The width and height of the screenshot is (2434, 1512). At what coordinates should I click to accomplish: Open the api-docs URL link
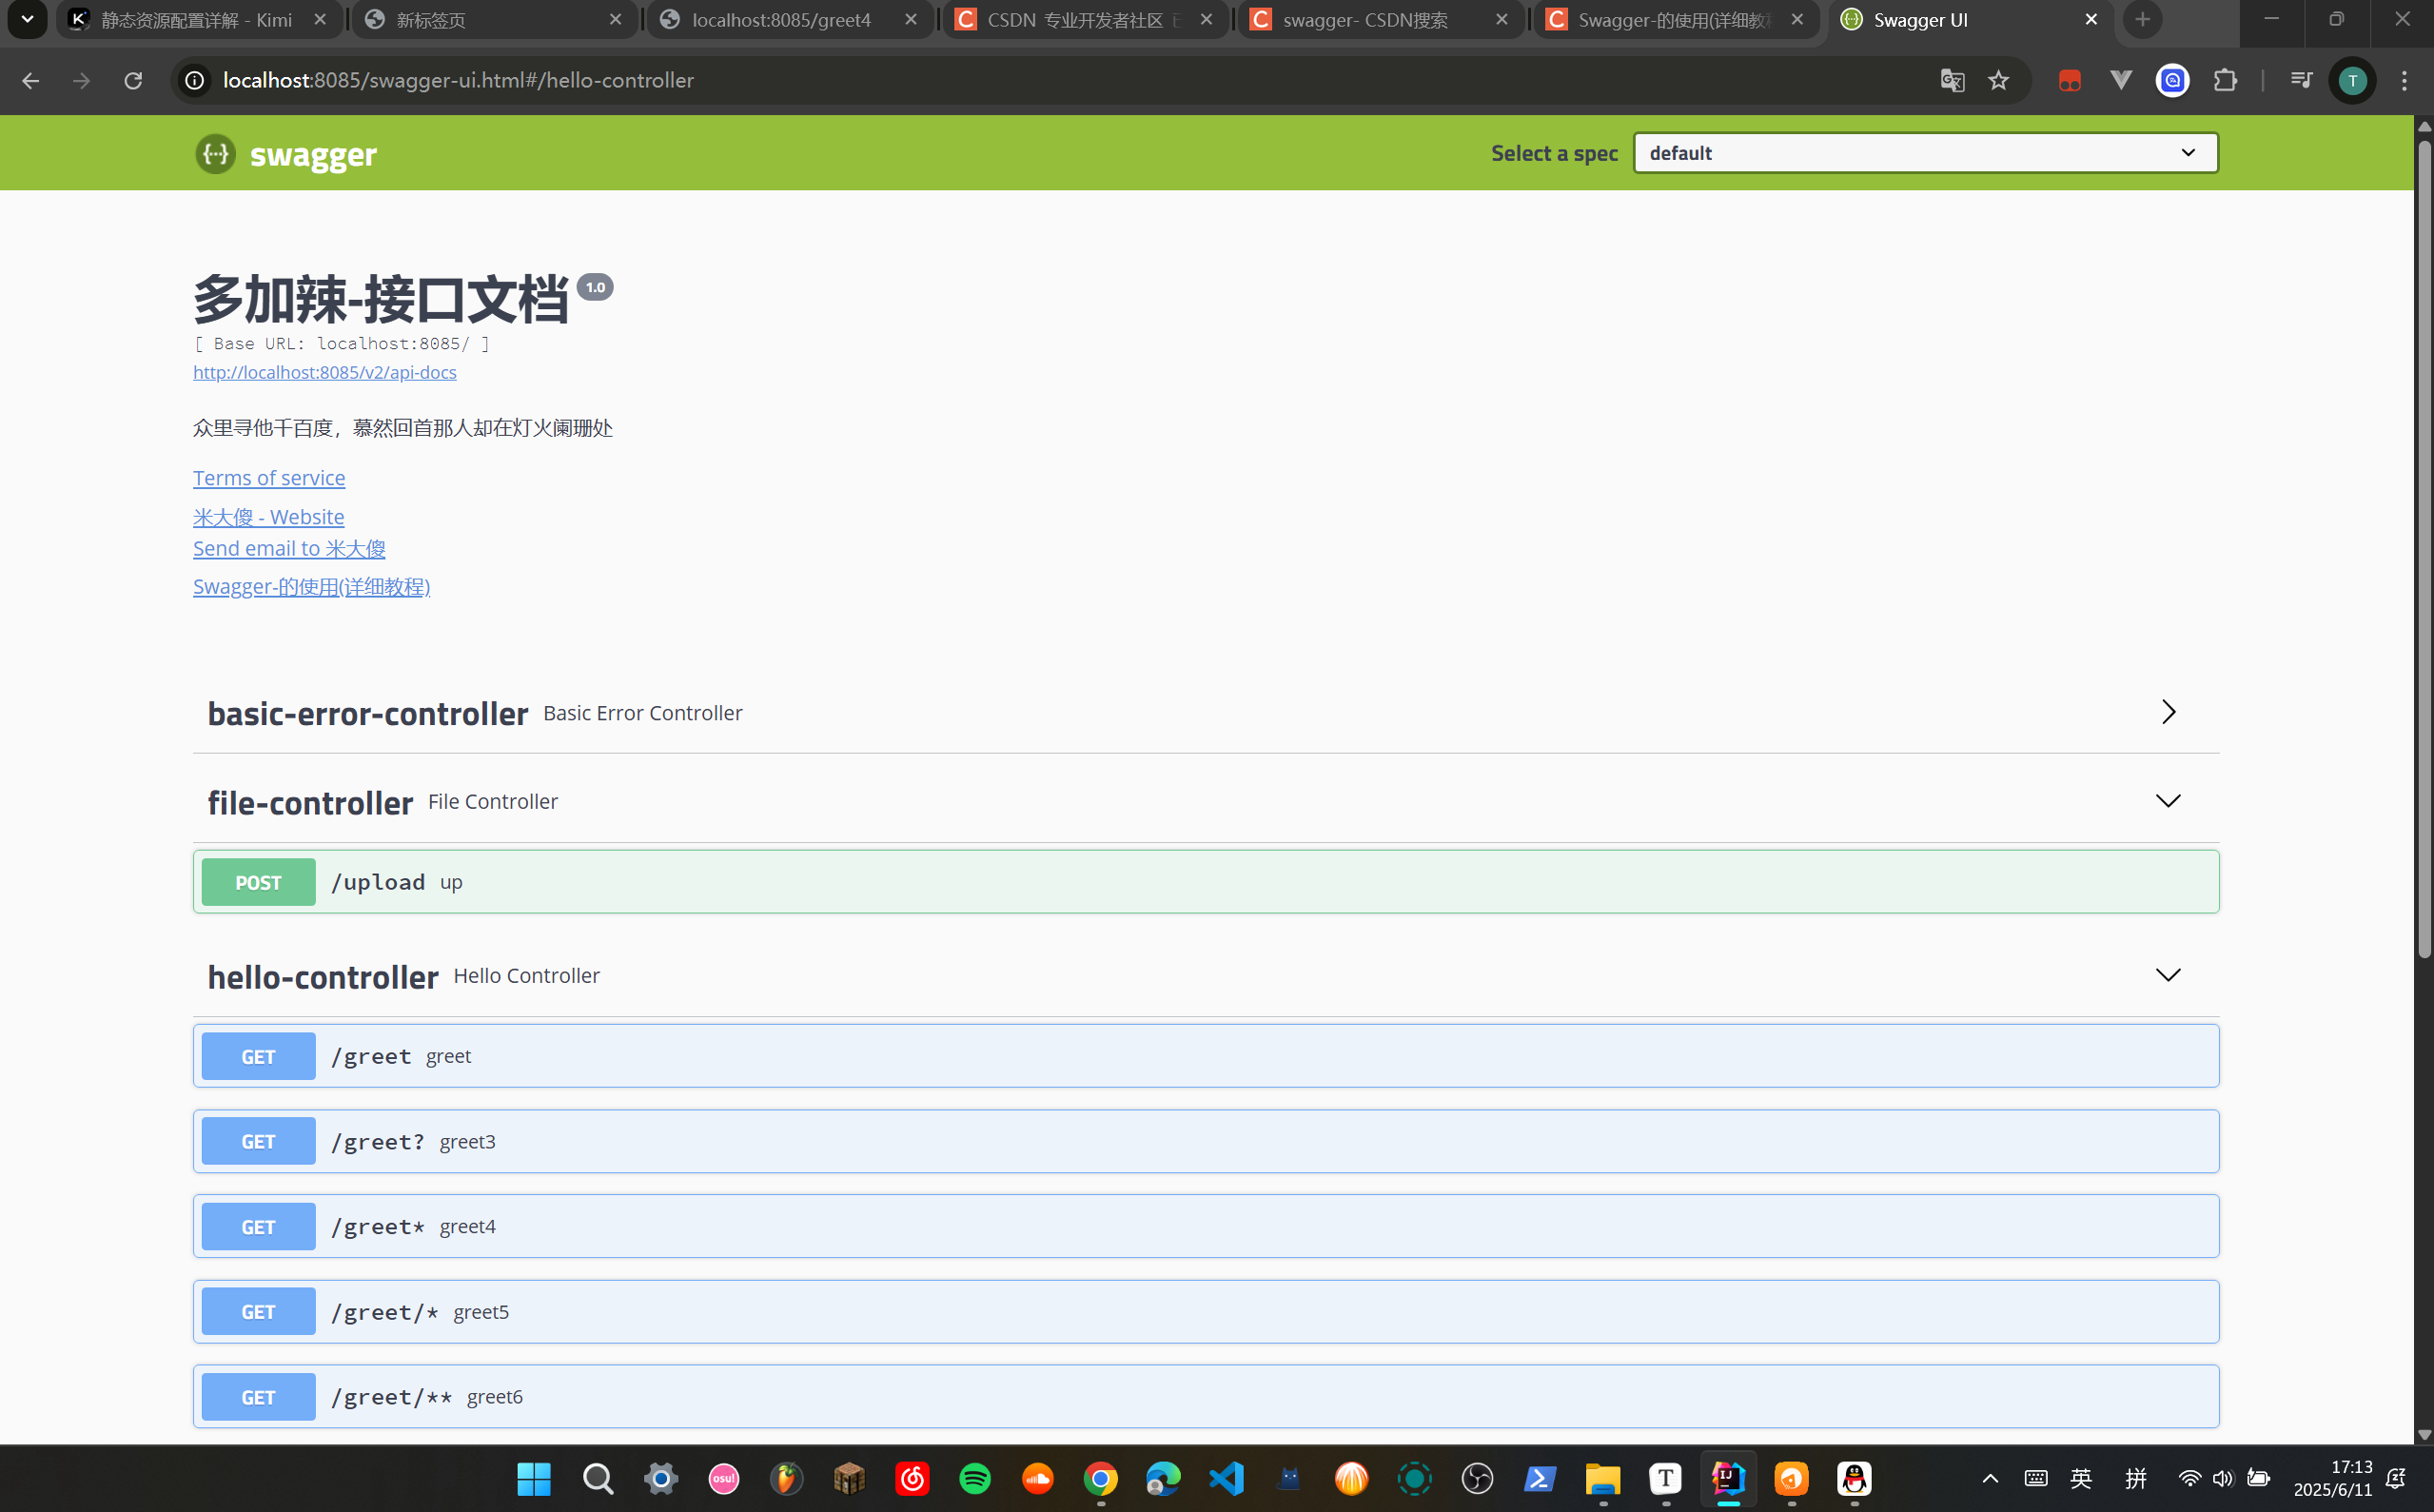point(324,372)
